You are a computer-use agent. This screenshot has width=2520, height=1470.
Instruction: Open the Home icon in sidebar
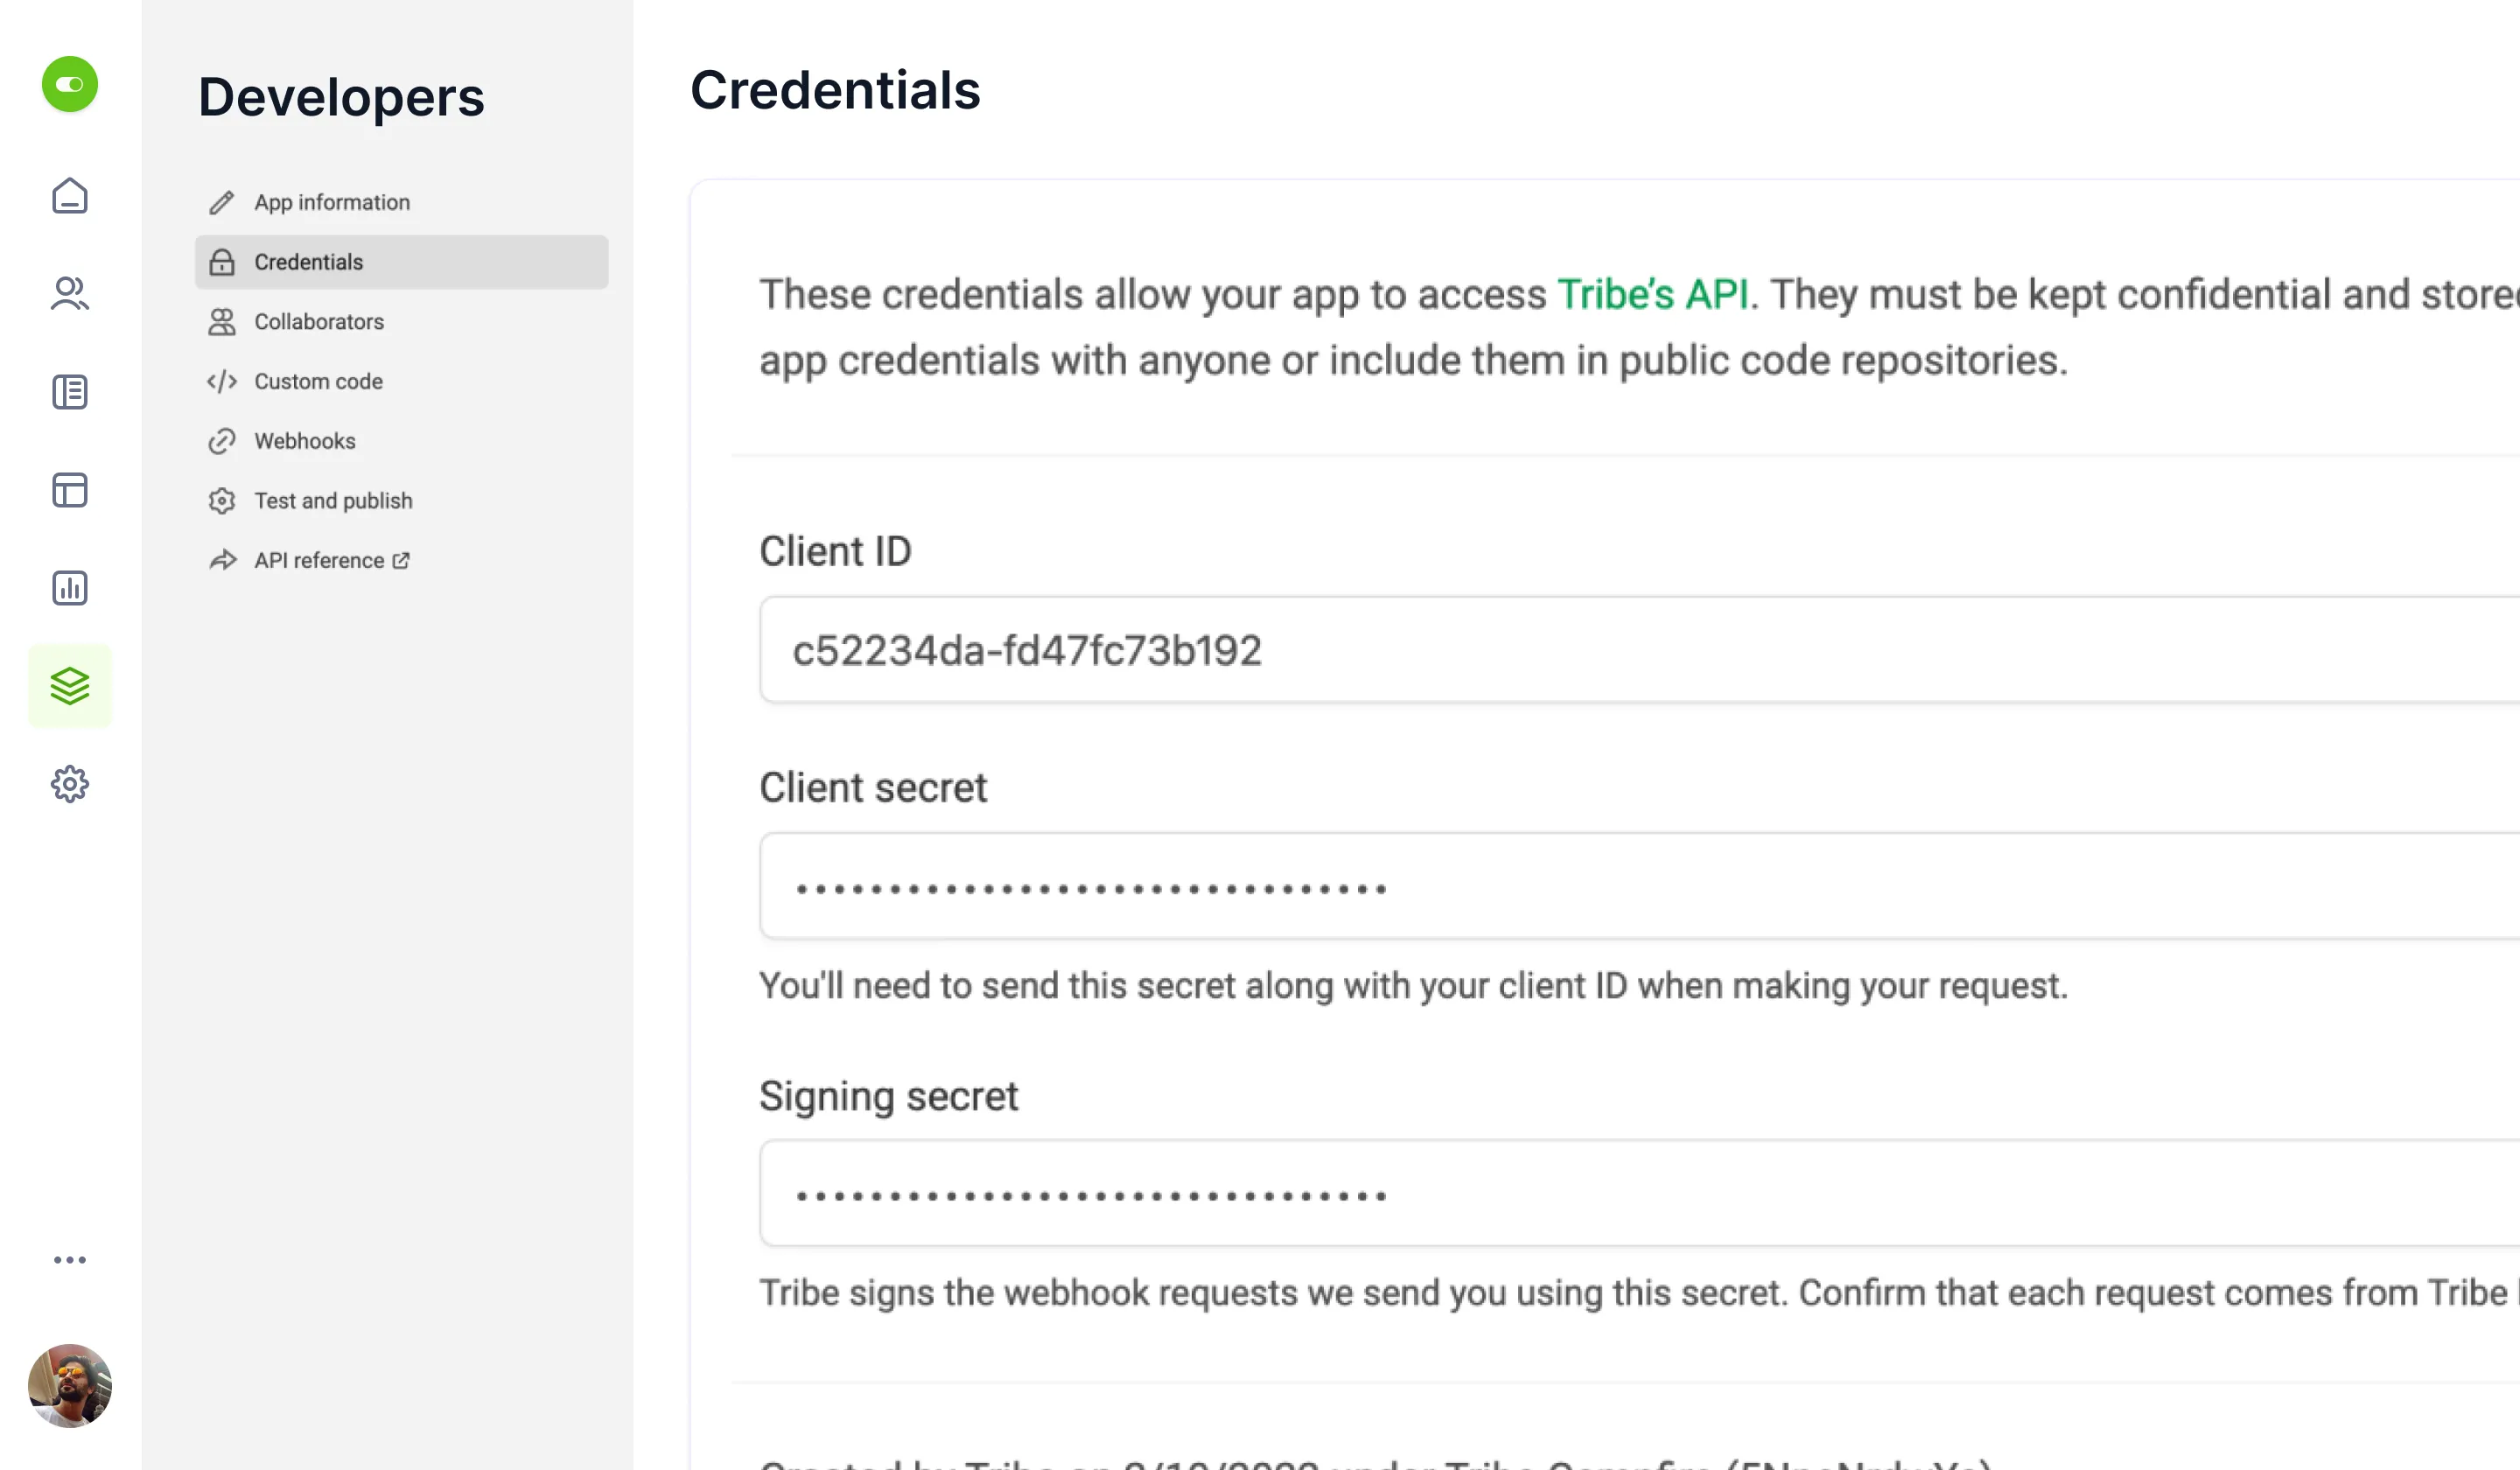pyautogui.click(x=70, y=196)
